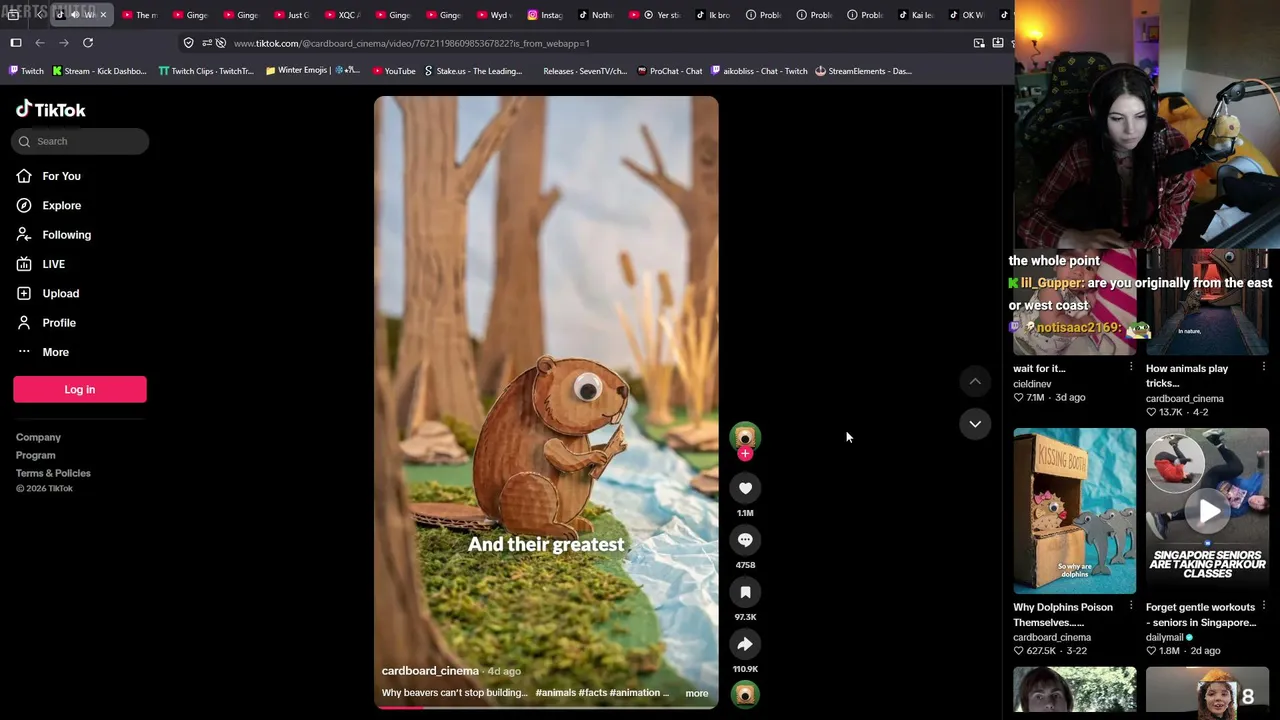Open Twitch Clips - TwitchTr... bookmark
This screenshot has width=1280, height=720.
[206, 71]
